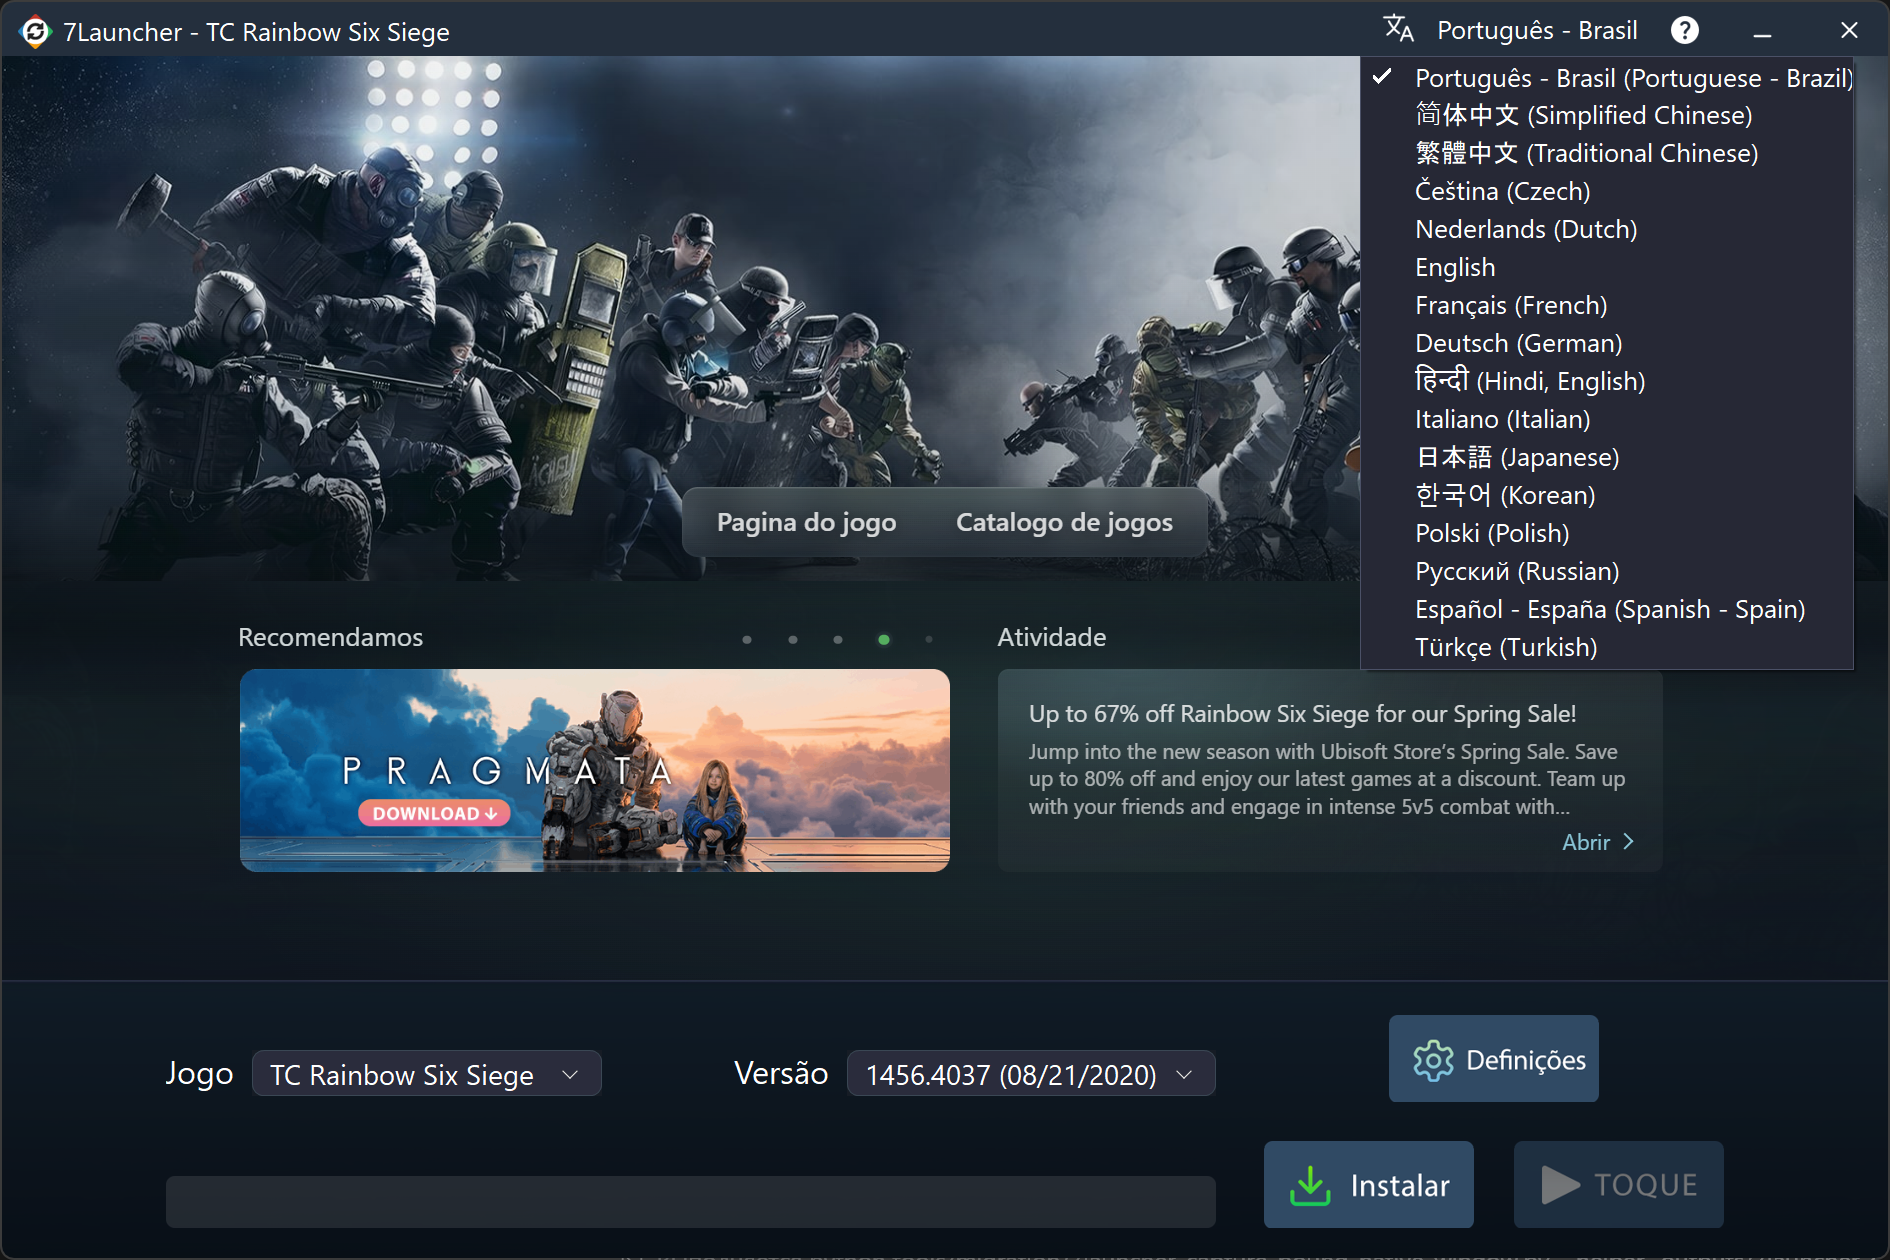
Task: Click the play triangle icon on TOQUE
Action: point(1560,1185)
